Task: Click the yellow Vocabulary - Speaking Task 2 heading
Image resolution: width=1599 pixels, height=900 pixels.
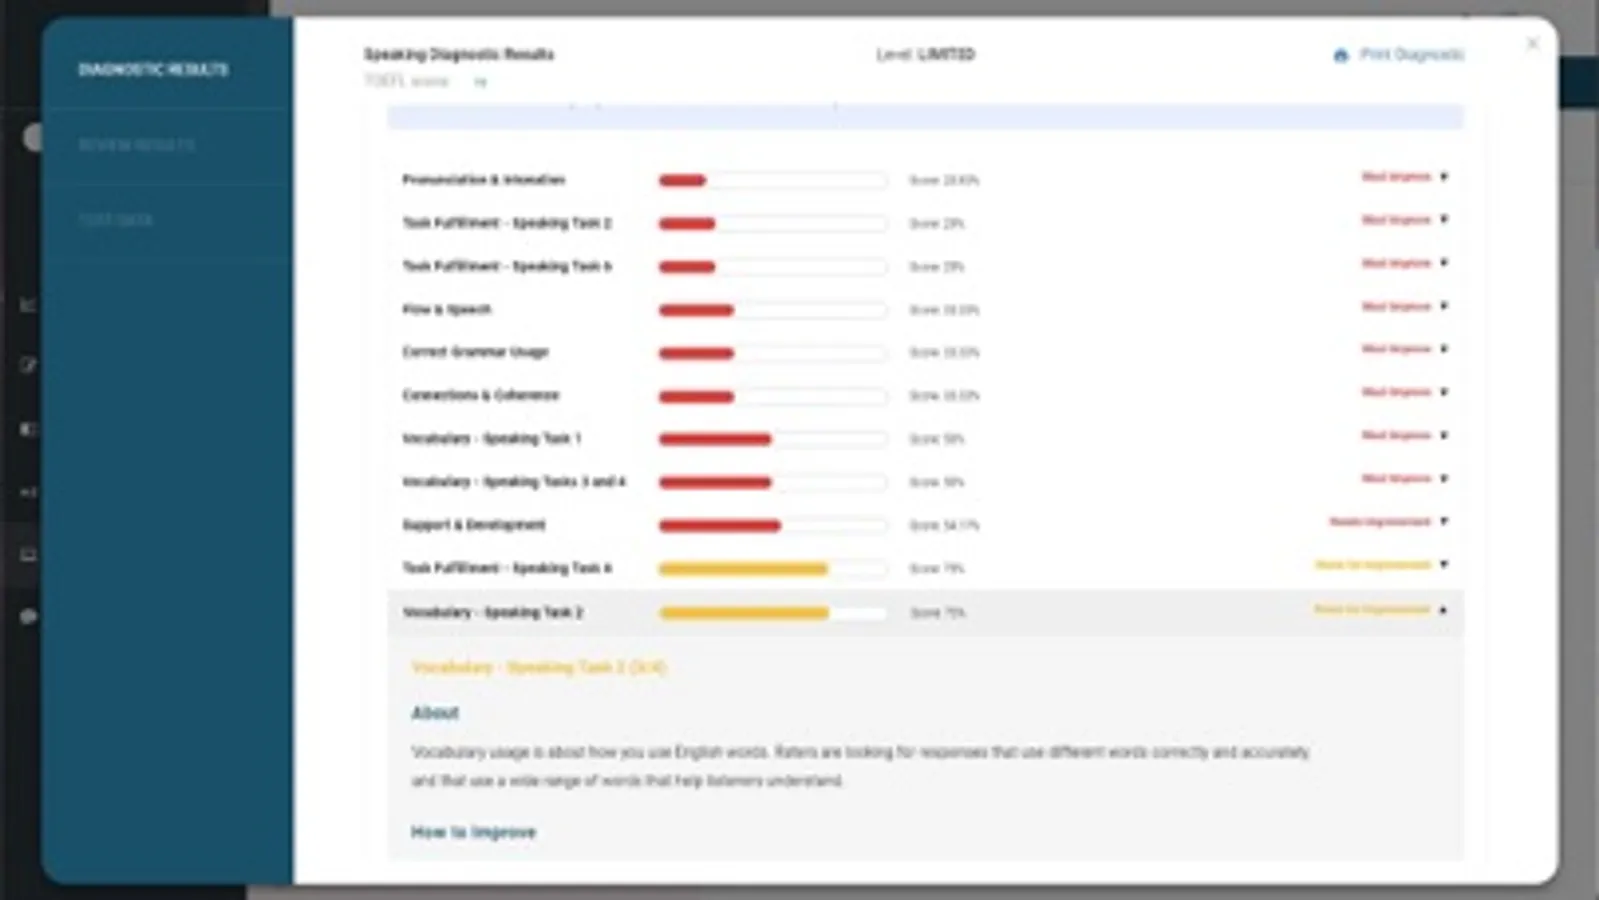Action: (539, 667)
